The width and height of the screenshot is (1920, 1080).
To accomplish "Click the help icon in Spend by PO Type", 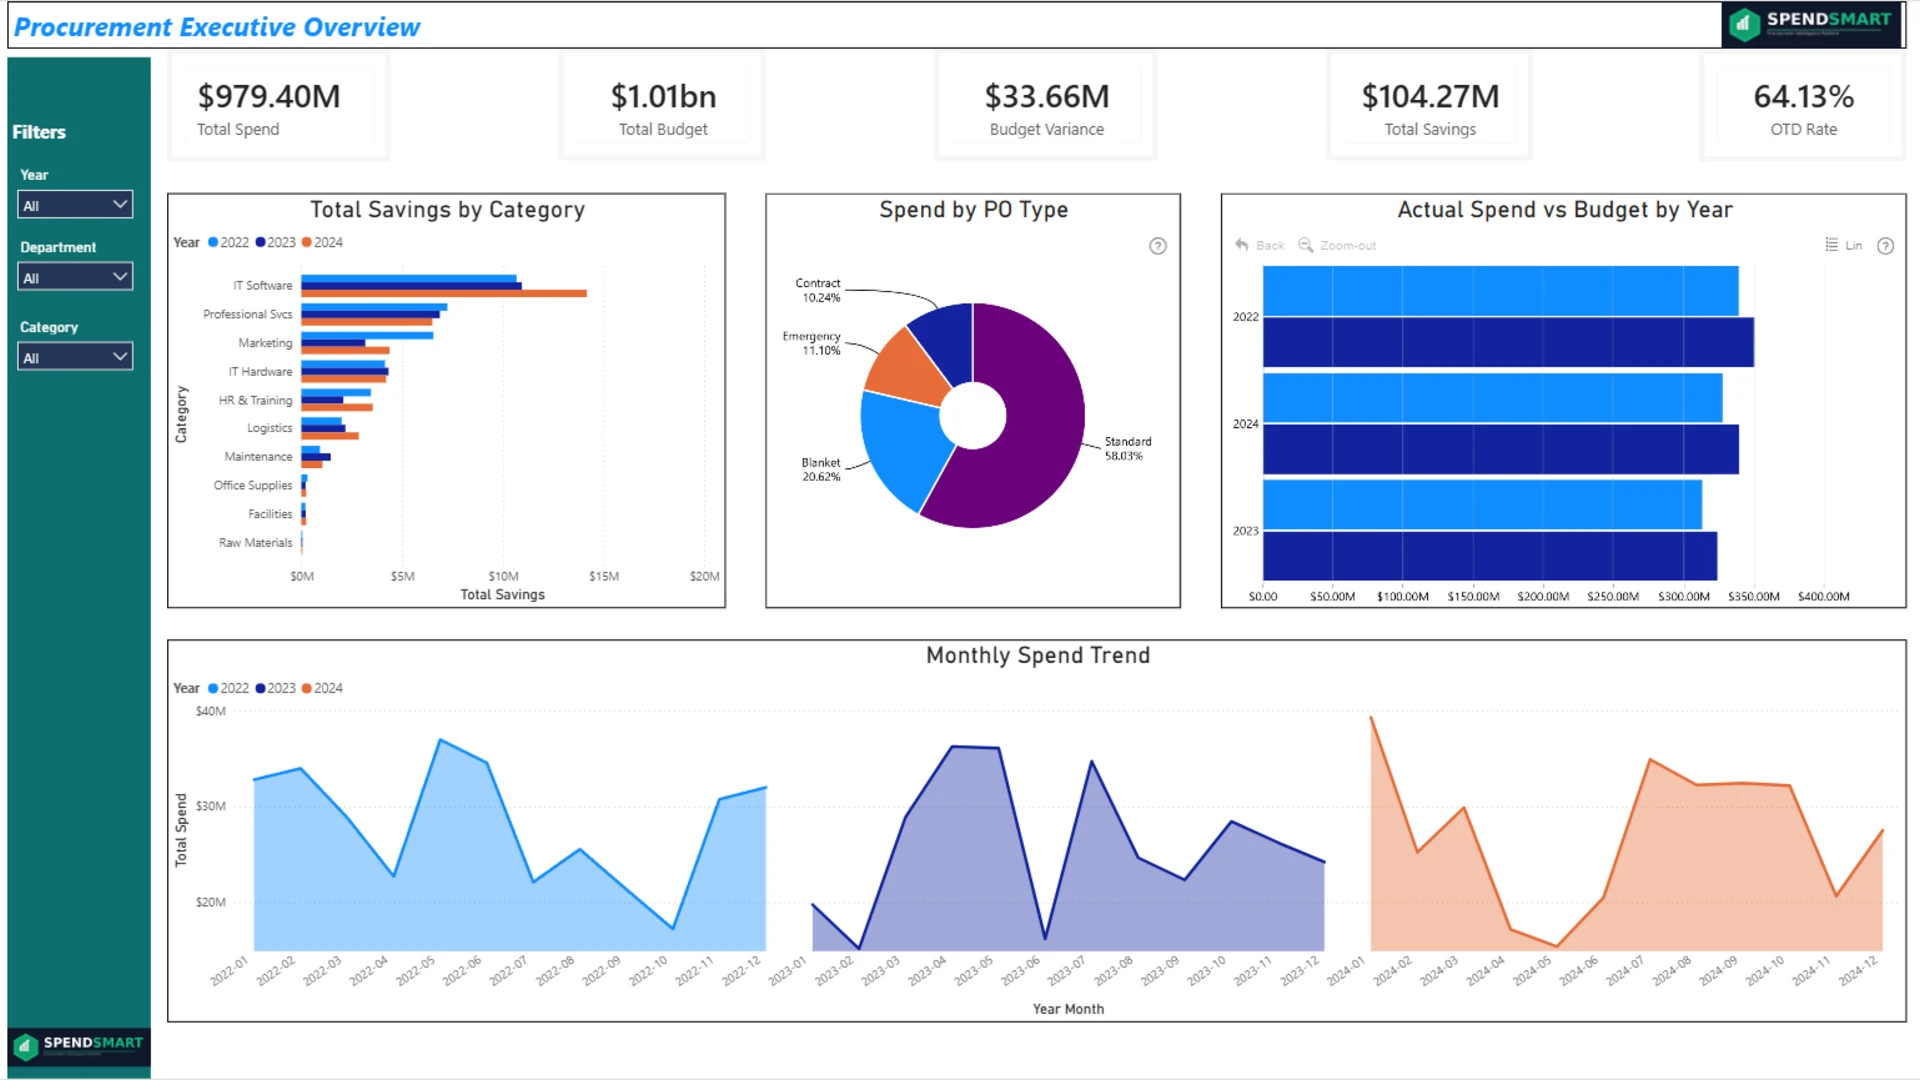I will (x=1158, y=246).
